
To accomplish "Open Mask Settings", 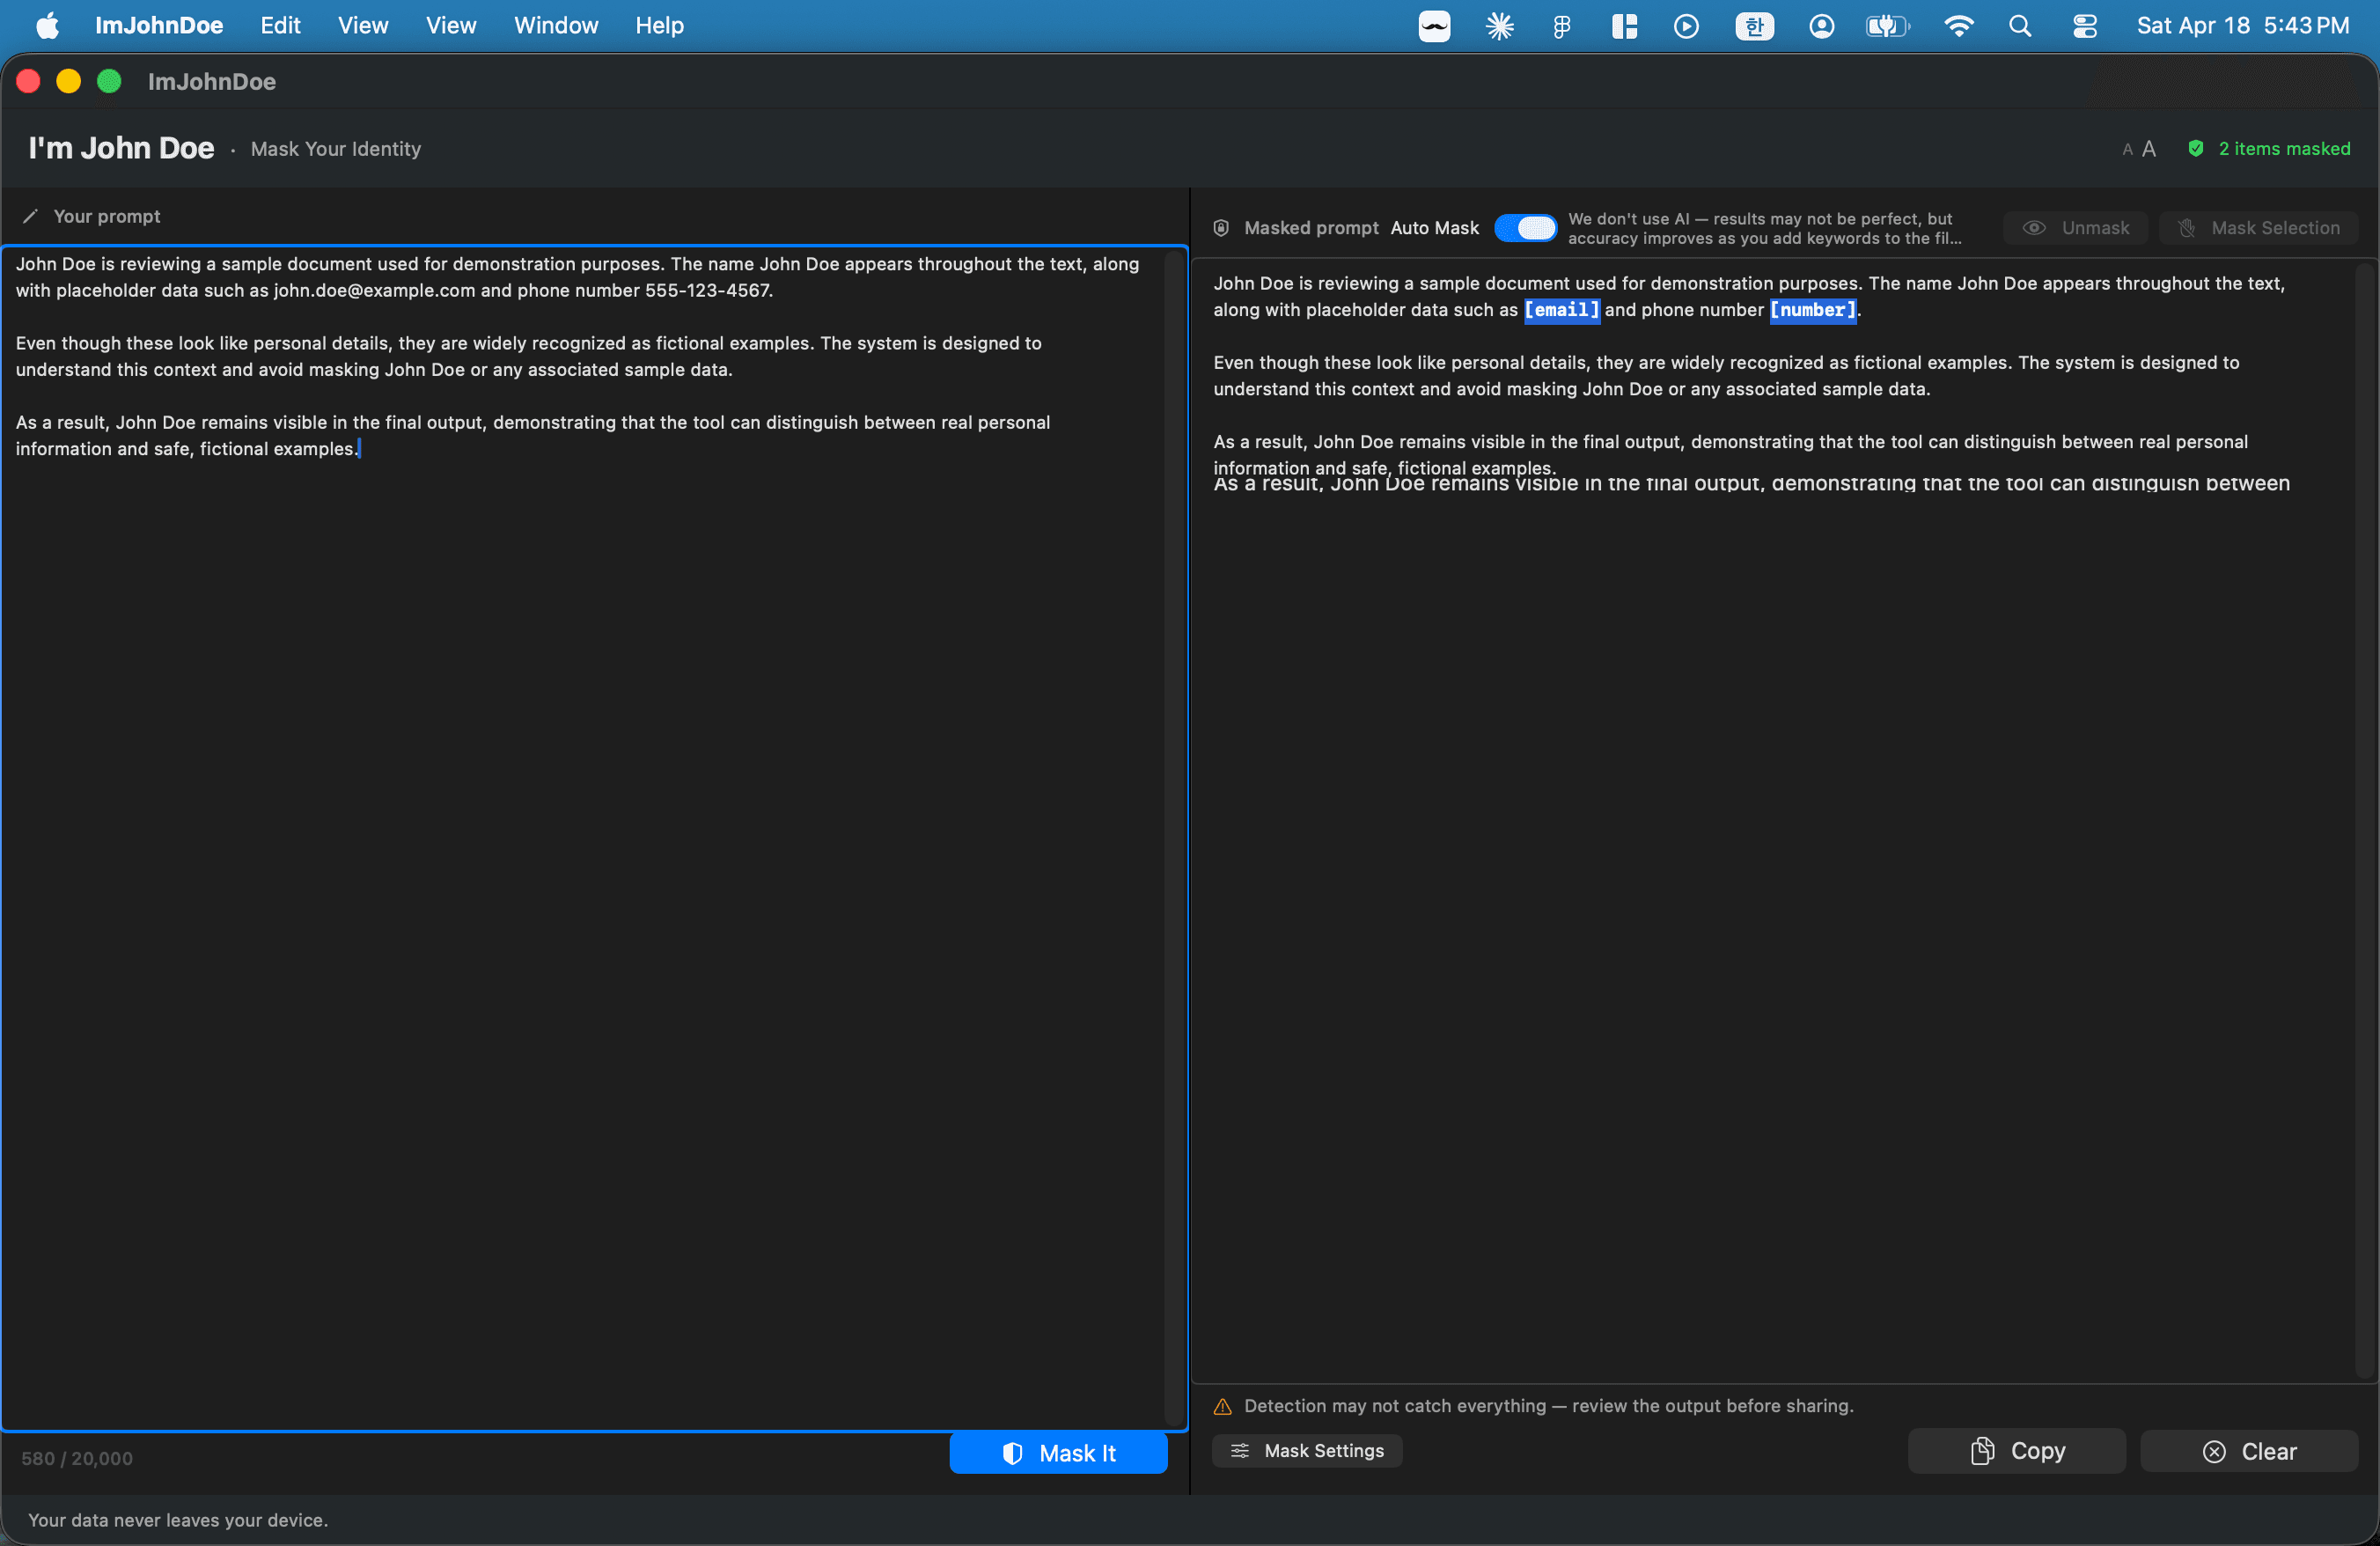I will pos(1307,1450).
